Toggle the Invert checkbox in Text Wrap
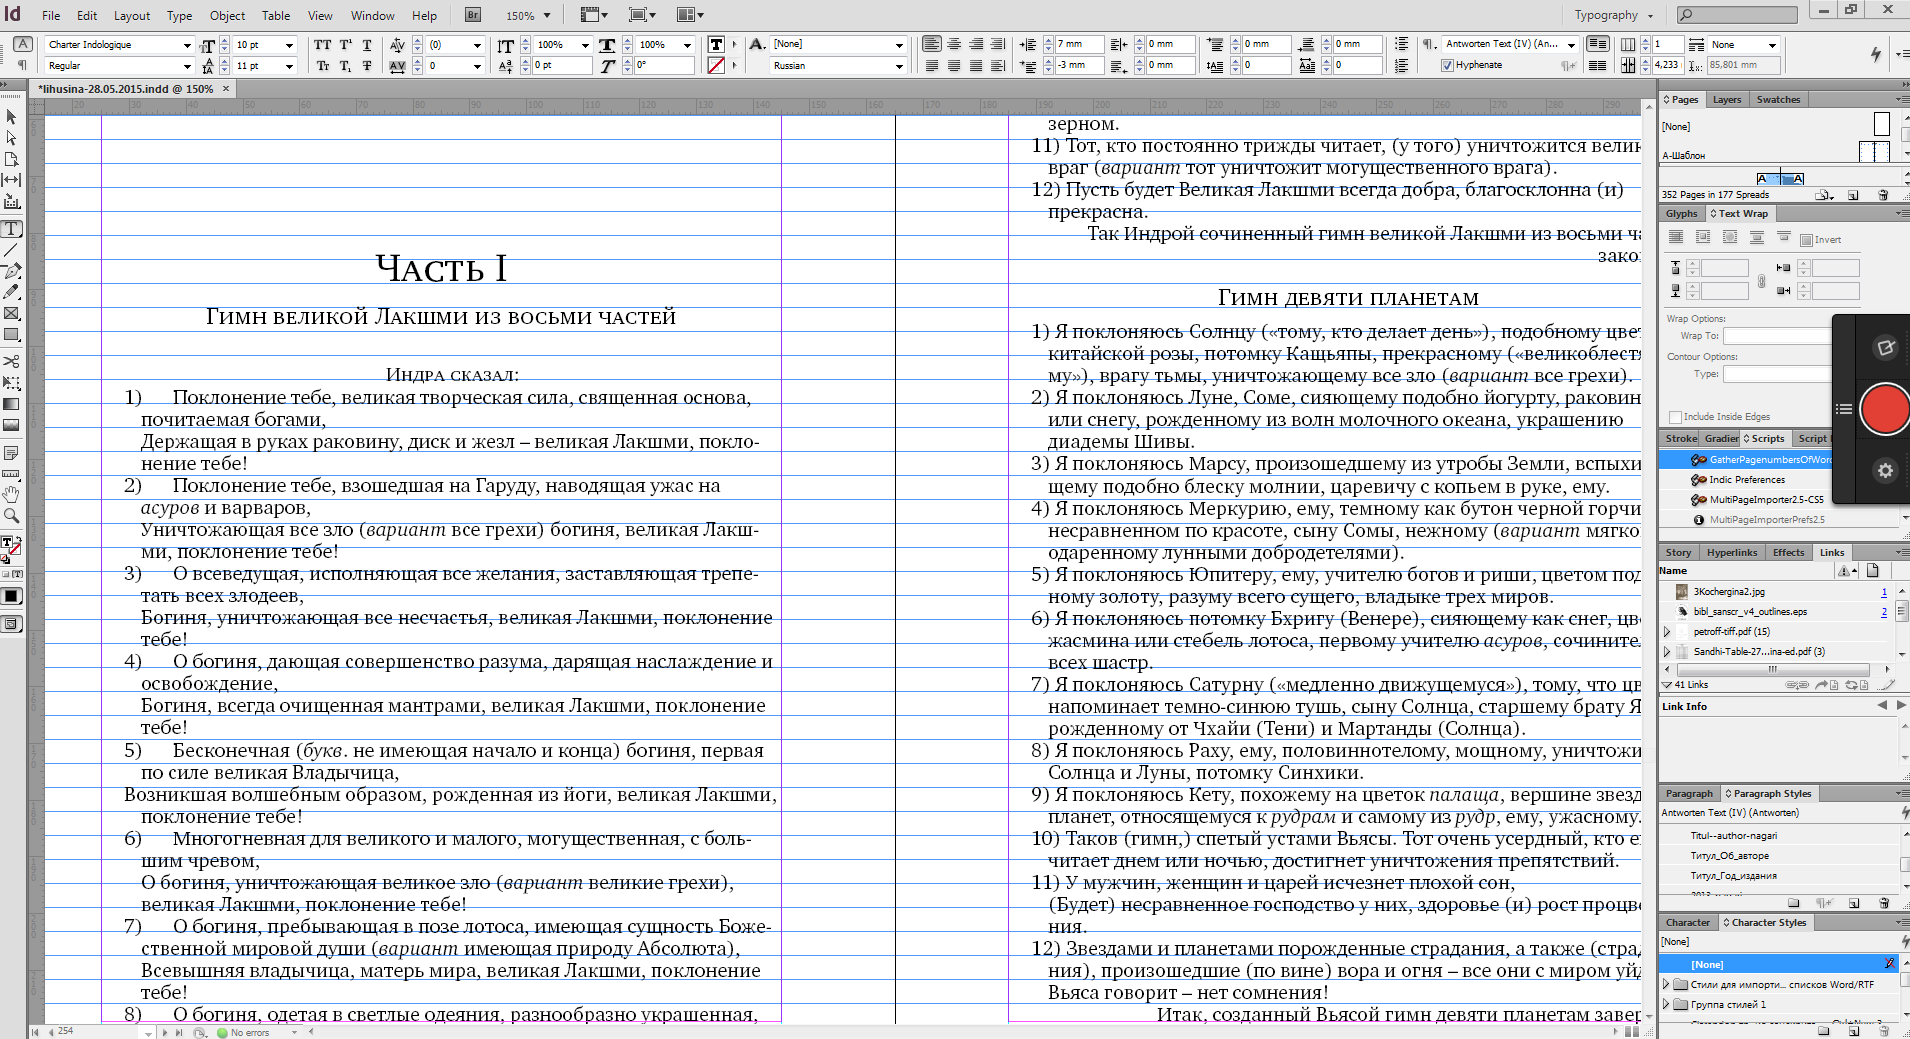The height and width of the screenshot is (1039, 1910). (x=1806, y=240)
